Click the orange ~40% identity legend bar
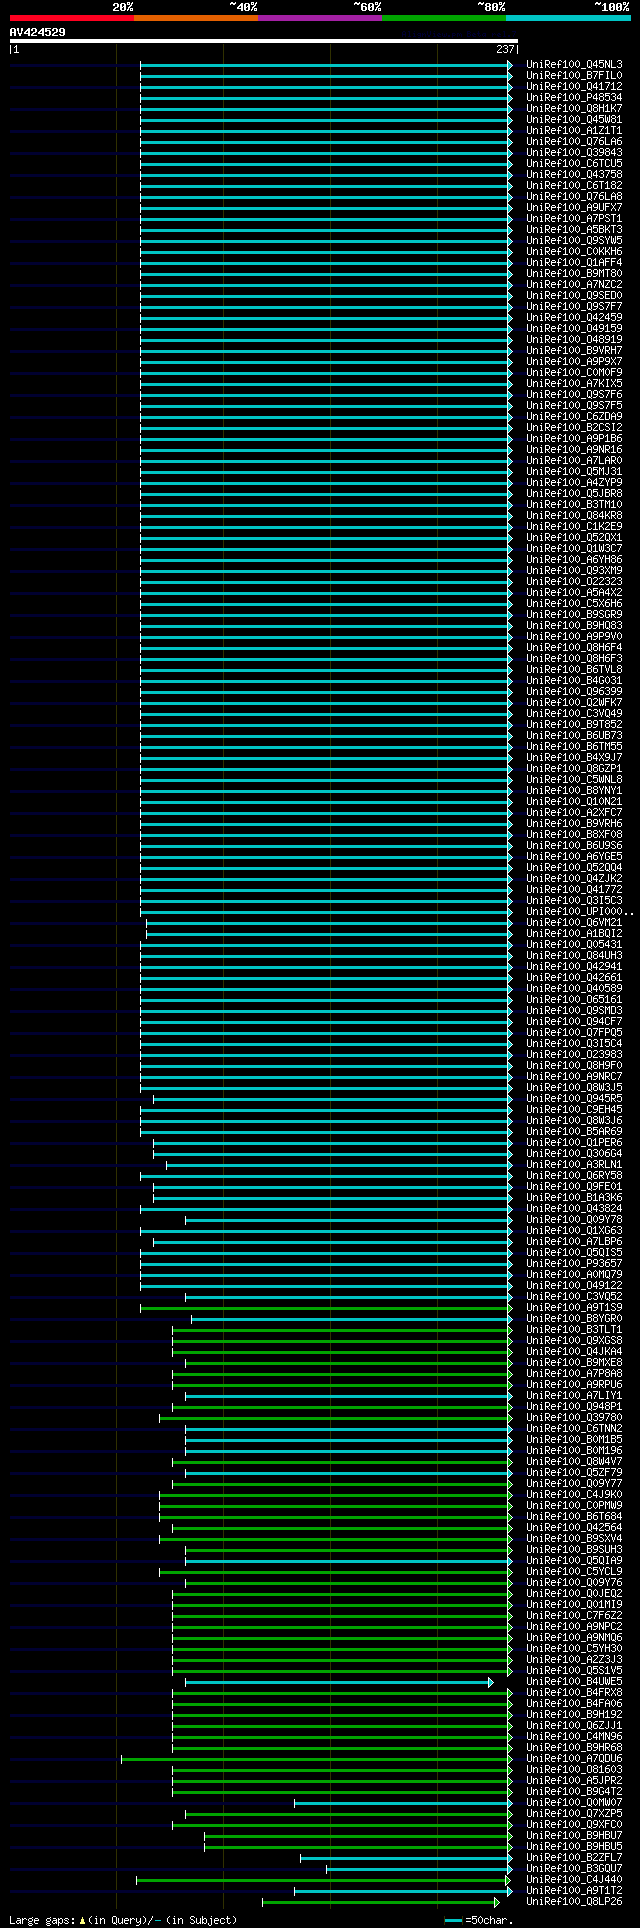The width and height of the screenshot is (640, 1928). 196,18
